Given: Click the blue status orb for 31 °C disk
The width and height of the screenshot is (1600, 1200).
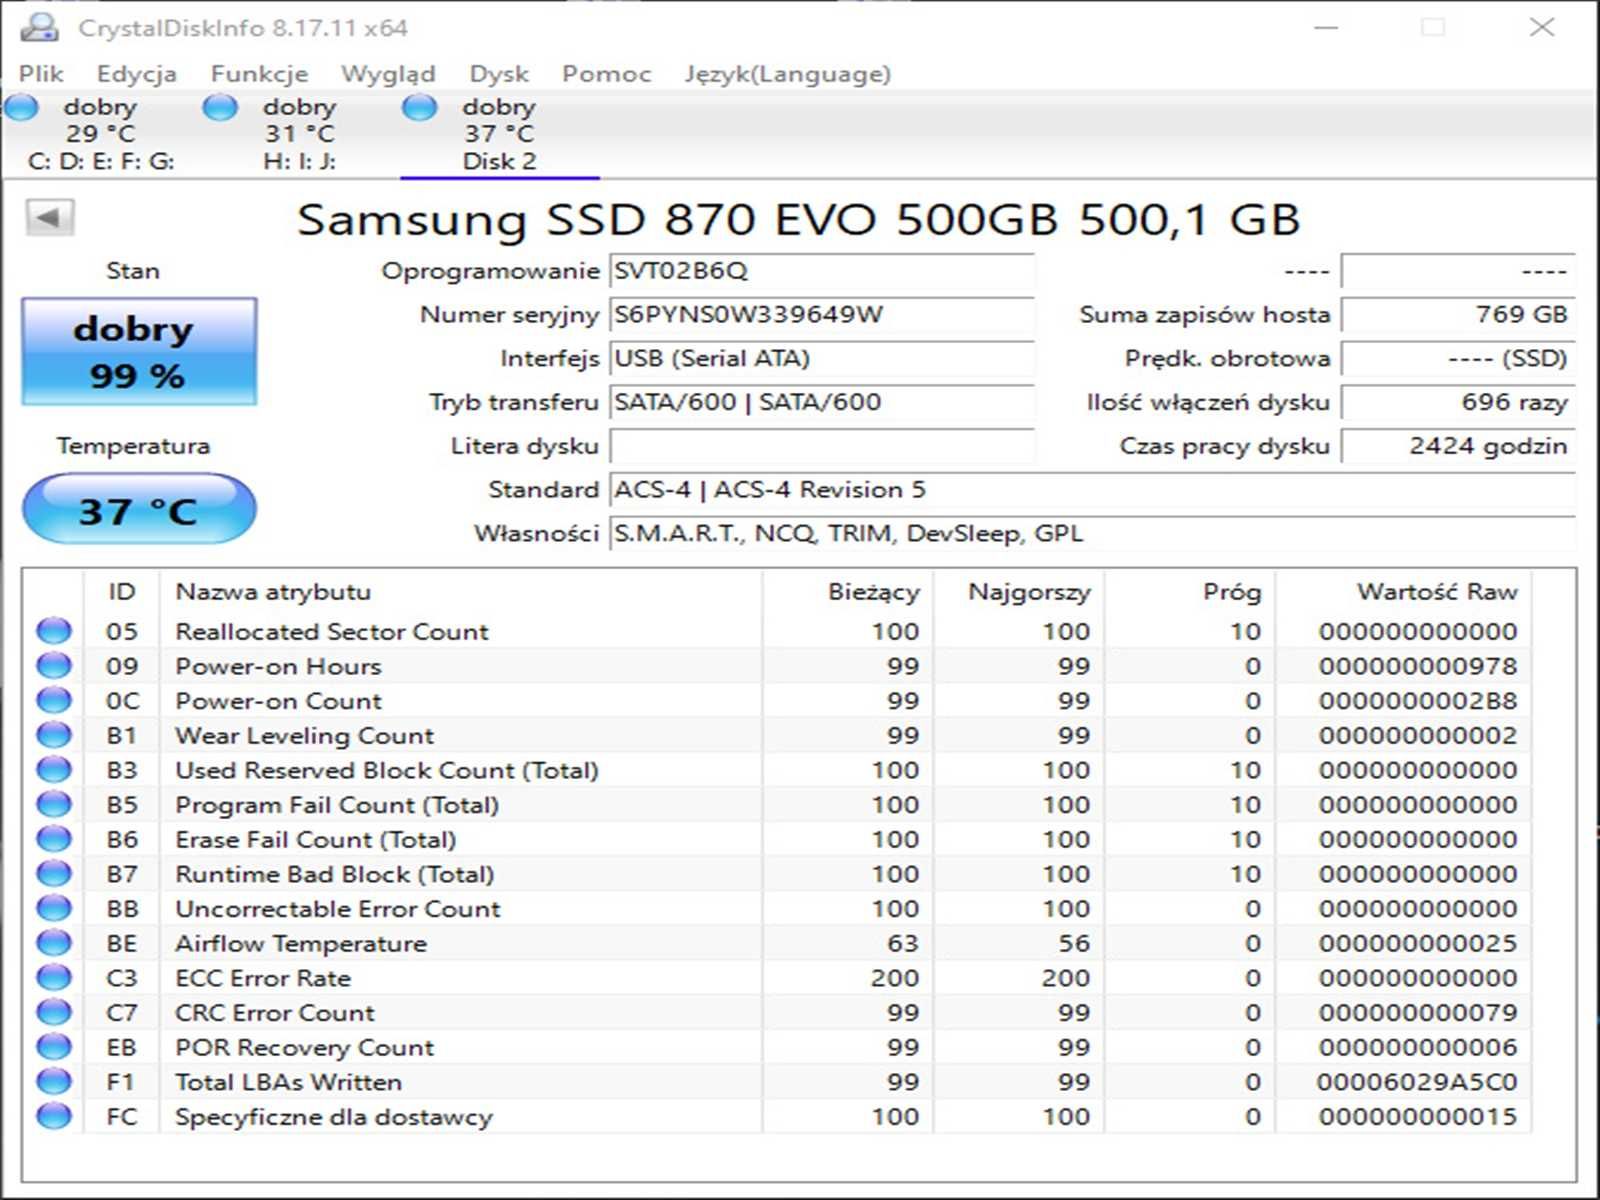Looking at the screenshot, I should coord(220,107).
